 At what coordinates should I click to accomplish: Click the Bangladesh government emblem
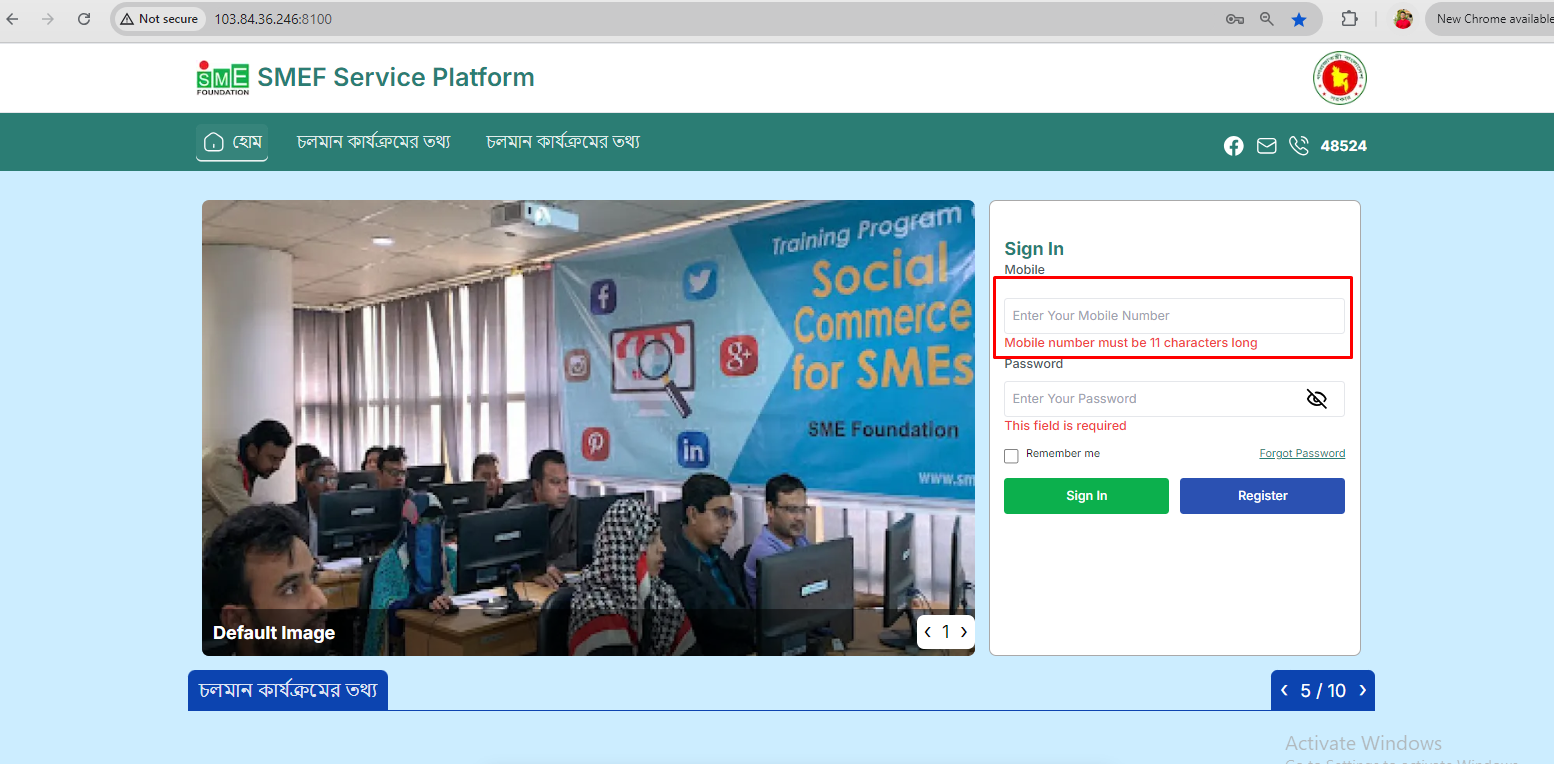pyautogui.click(x=1340, y=78)
